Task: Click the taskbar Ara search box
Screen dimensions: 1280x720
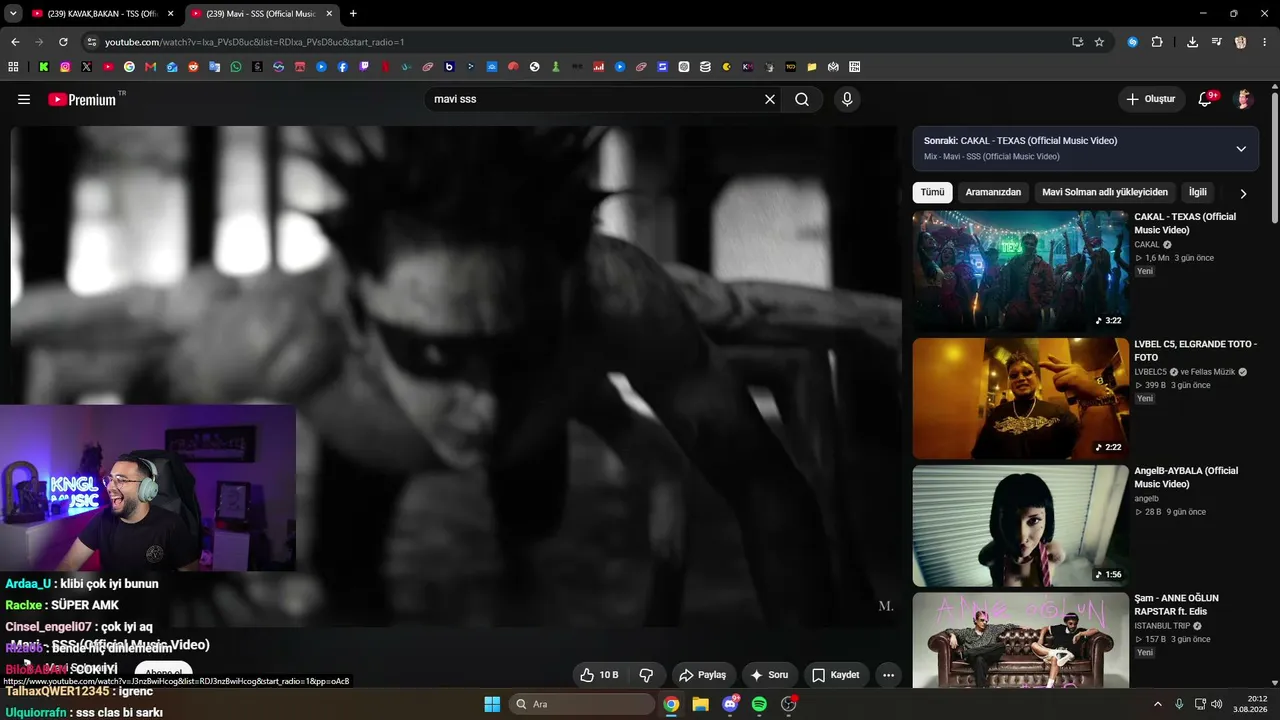Action: [x=582, y=704]
